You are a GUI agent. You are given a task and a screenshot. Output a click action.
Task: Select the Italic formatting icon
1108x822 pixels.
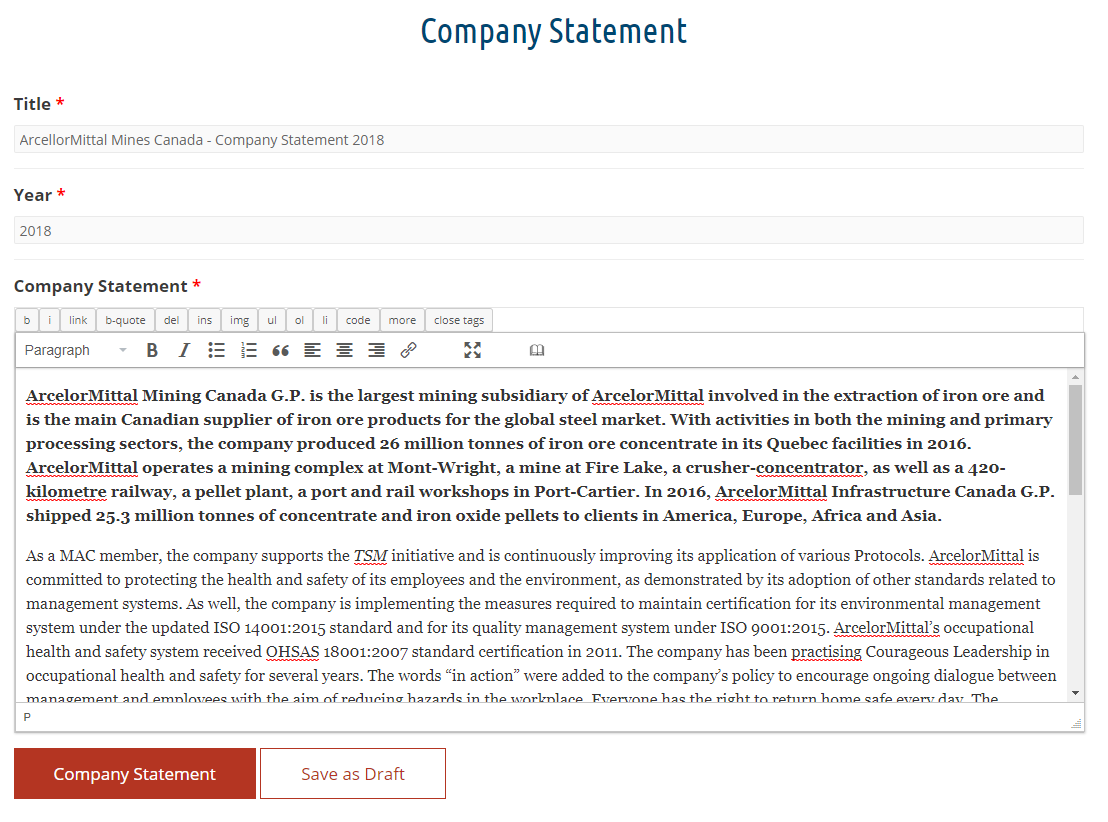(x=184, y=350)
